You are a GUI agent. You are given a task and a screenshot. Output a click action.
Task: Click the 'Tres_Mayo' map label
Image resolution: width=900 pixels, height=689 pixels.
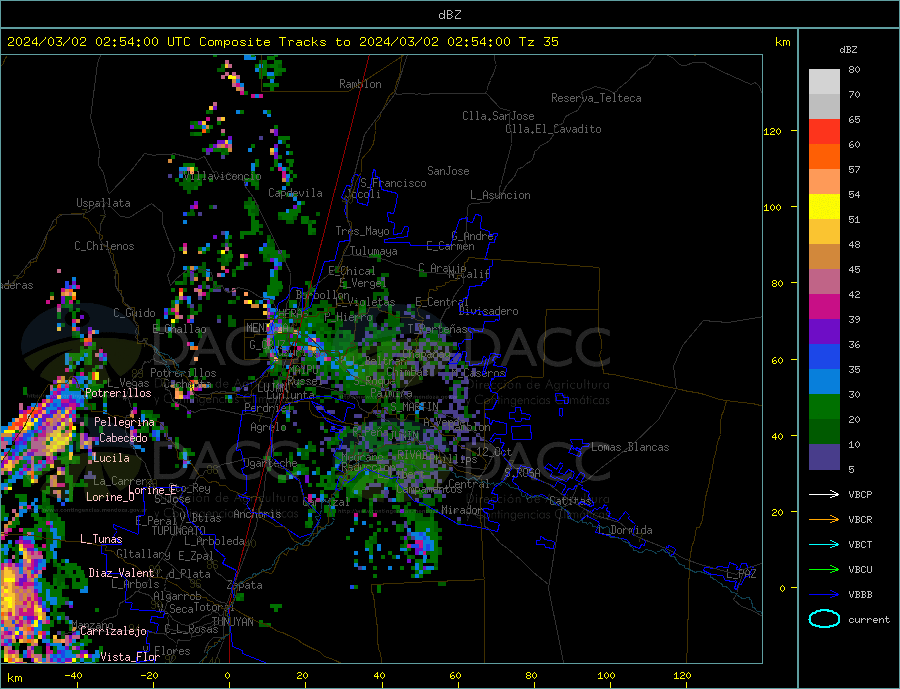pos(362,231)
